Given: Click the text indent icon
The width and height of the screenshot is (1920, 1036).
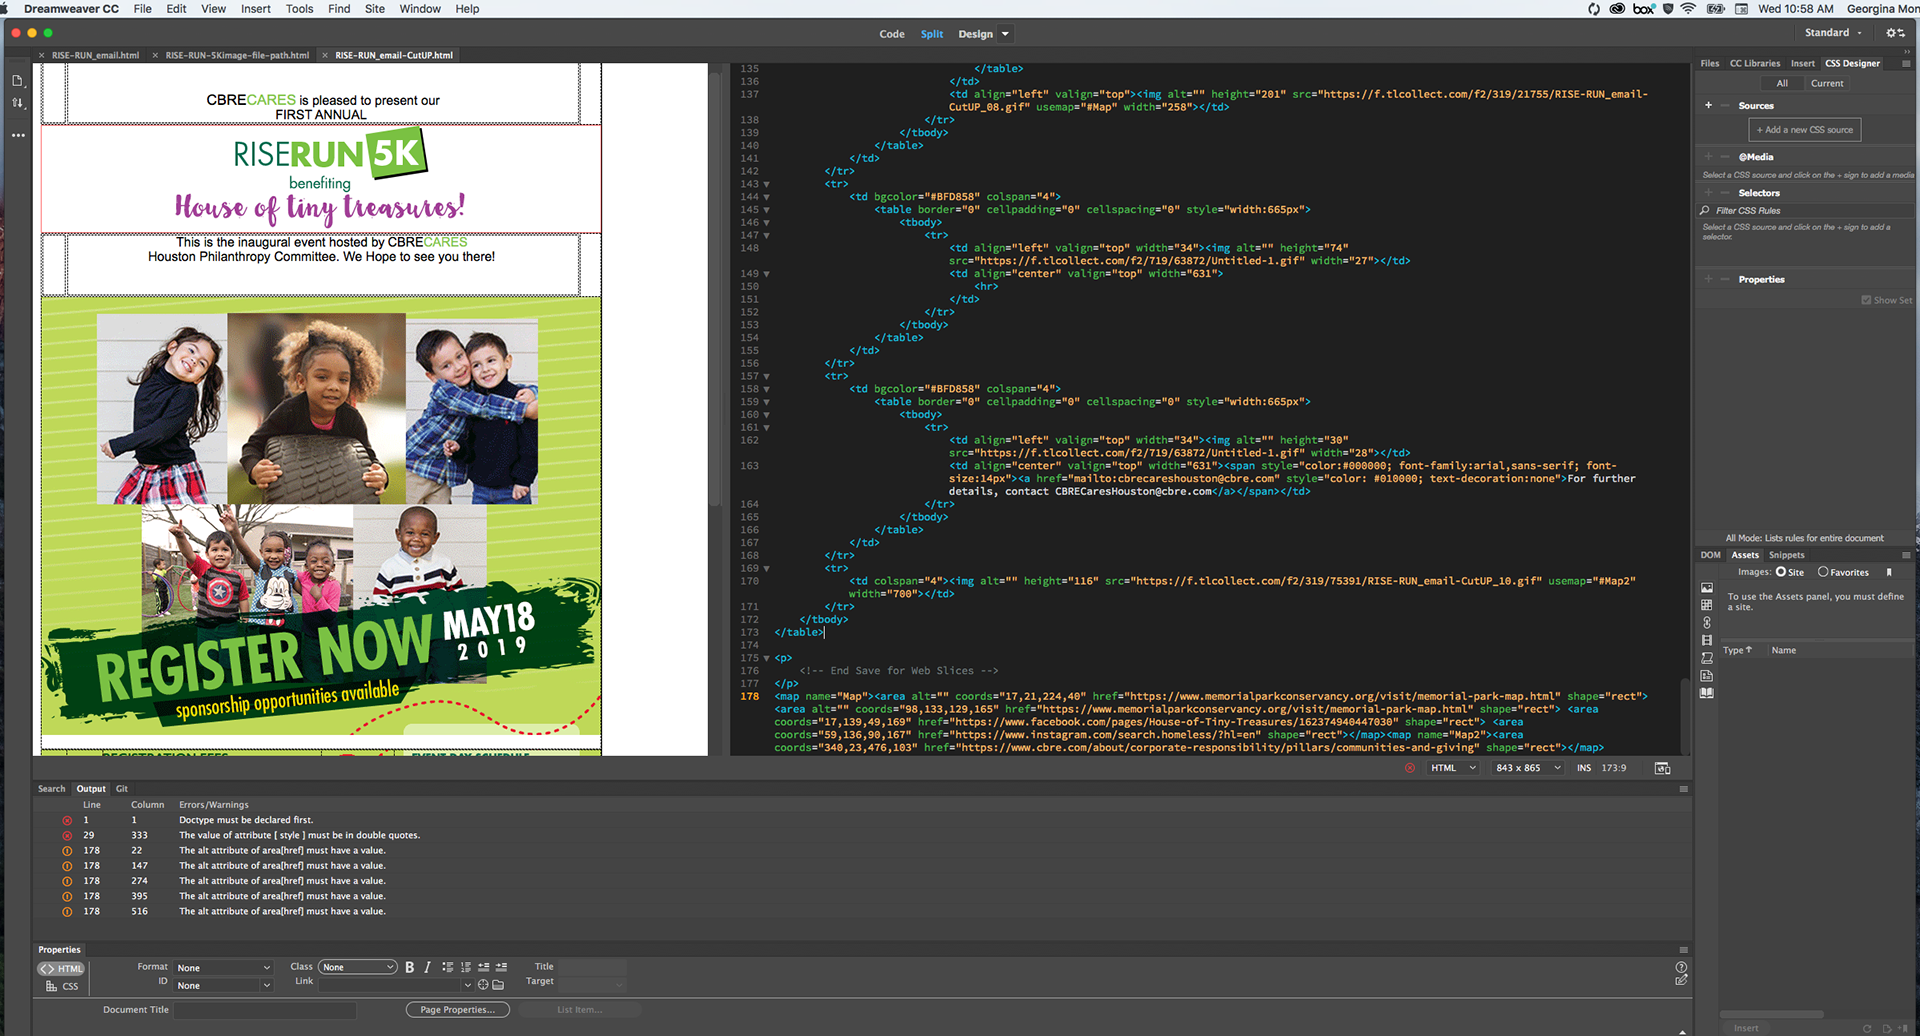Looking at the screenshot, I should coord(501,967).
